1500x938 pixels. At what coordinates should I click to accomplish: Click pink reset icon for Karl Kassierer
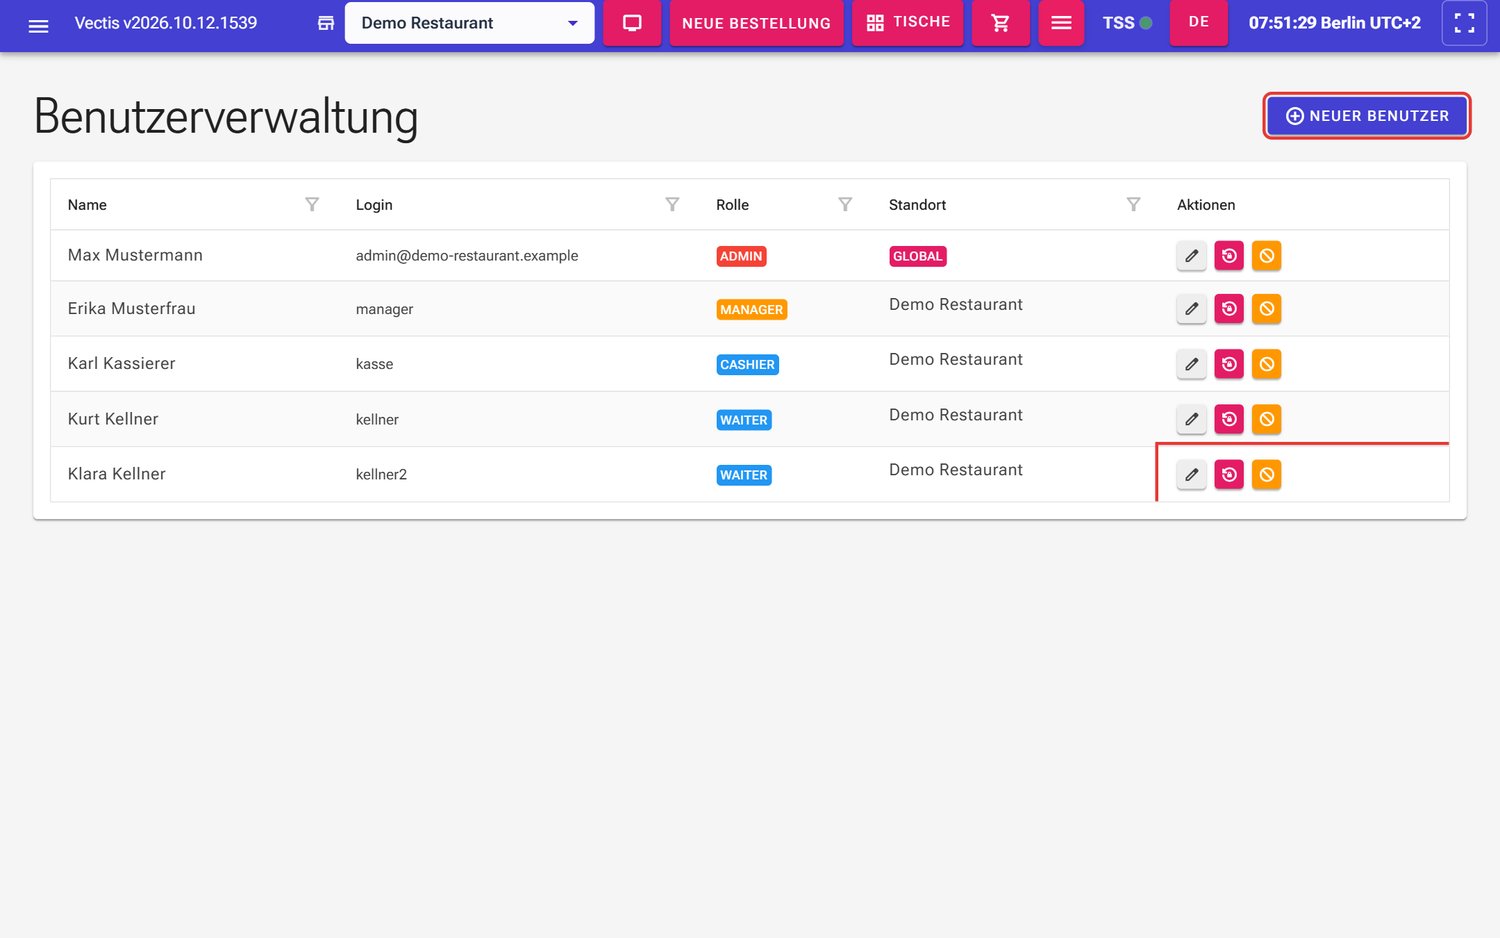[1229, 364]
